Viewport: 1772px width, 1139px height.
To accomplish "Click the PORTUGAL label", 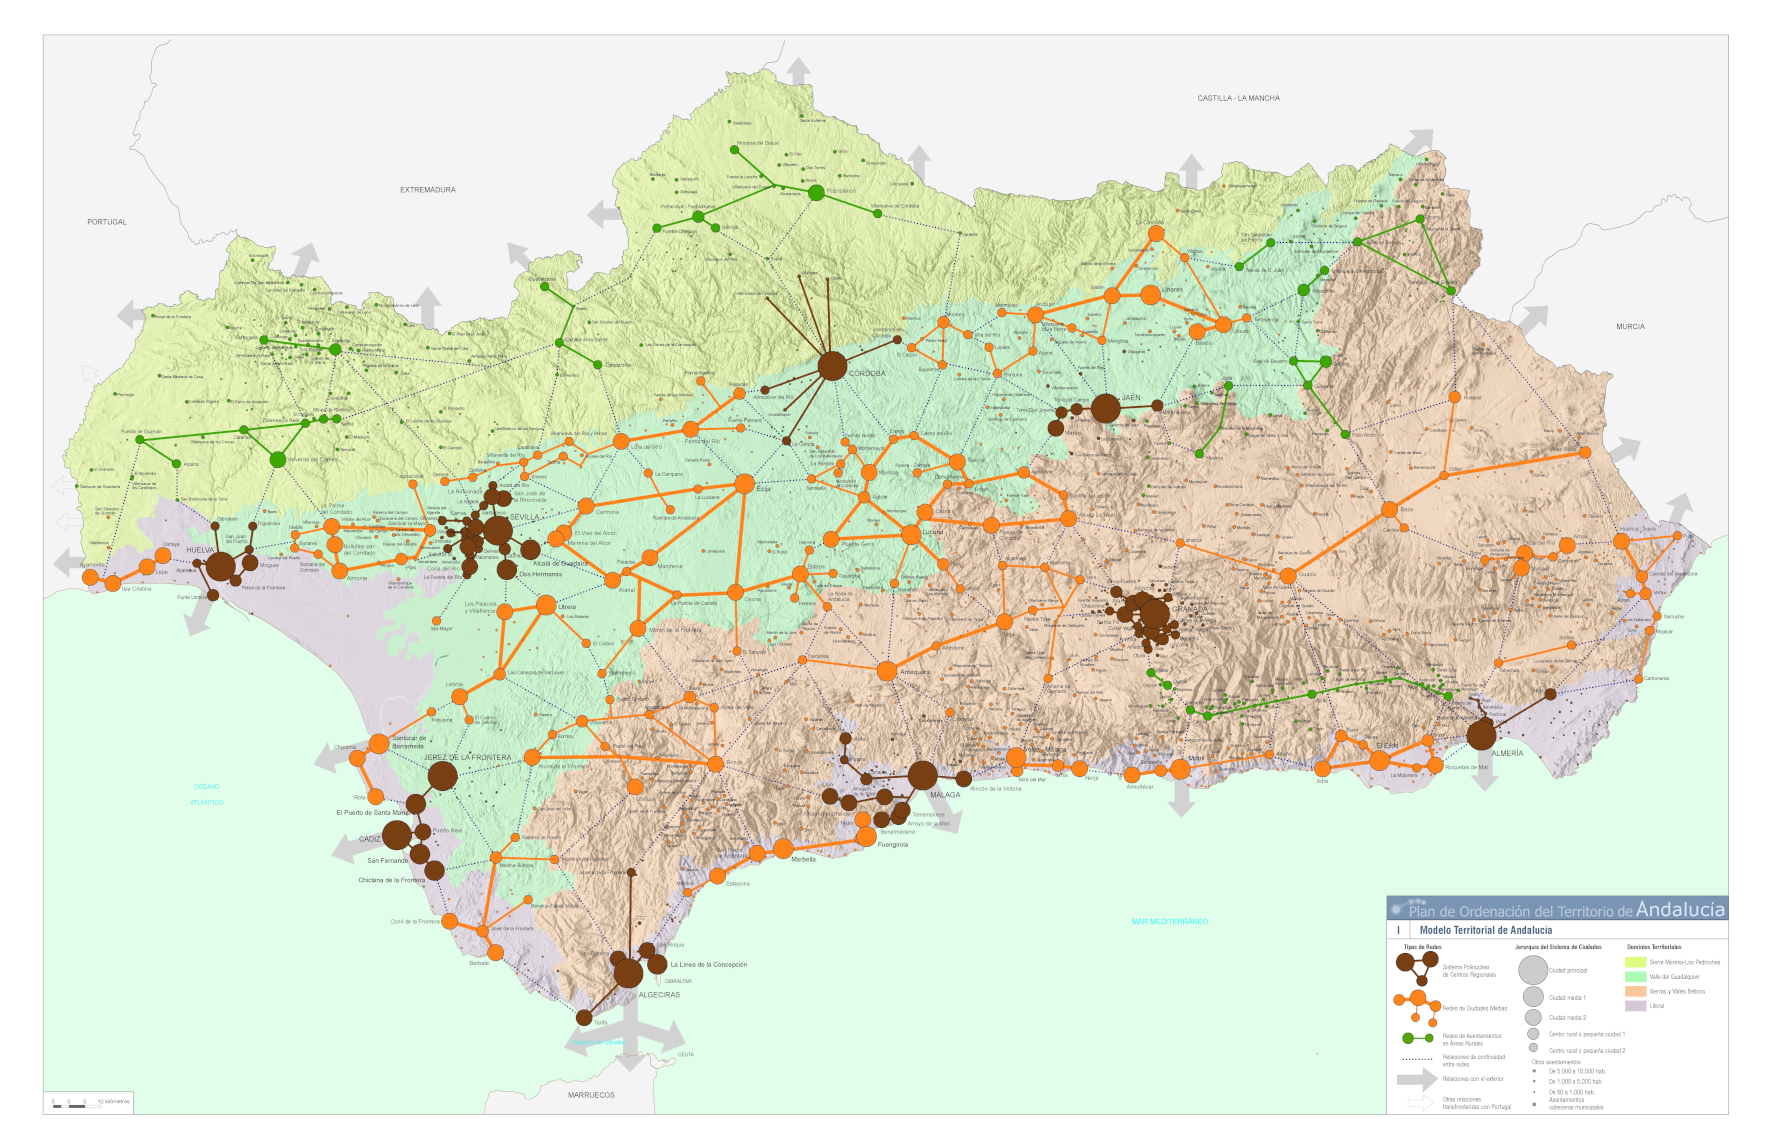I will [107, 222].
